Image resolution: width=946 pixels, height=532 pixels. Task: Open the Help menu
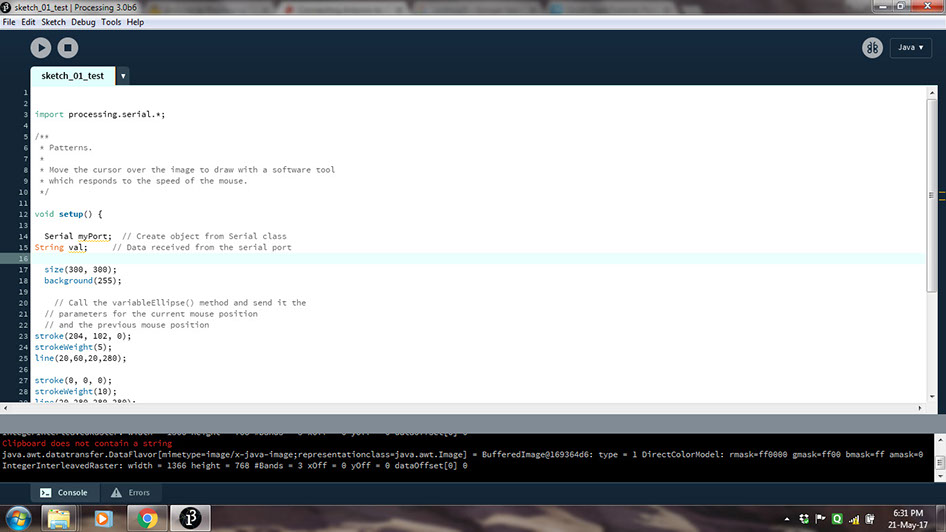(x=135, y=22)
